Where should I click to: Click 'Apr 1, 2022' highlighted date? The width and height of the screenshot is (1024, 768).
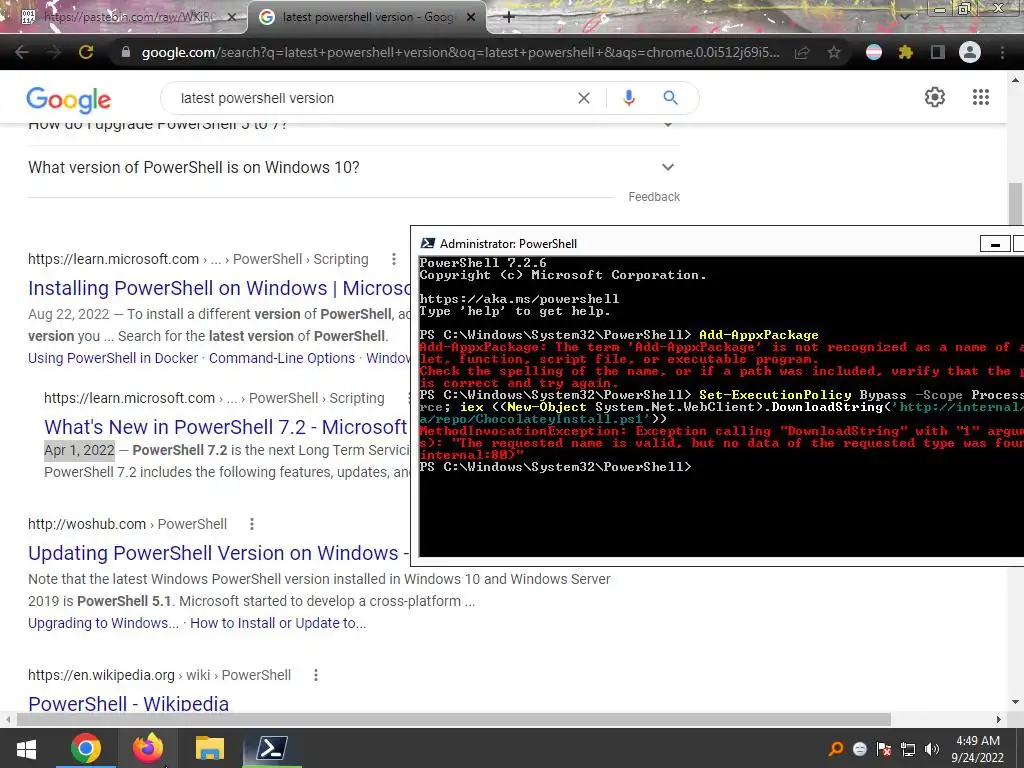79,450
